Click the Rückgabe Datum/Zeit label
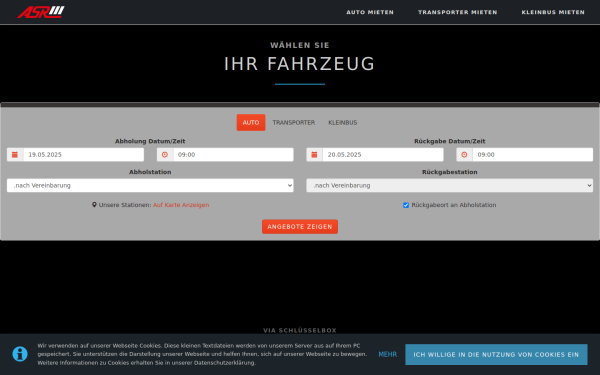 click(450, 141)
